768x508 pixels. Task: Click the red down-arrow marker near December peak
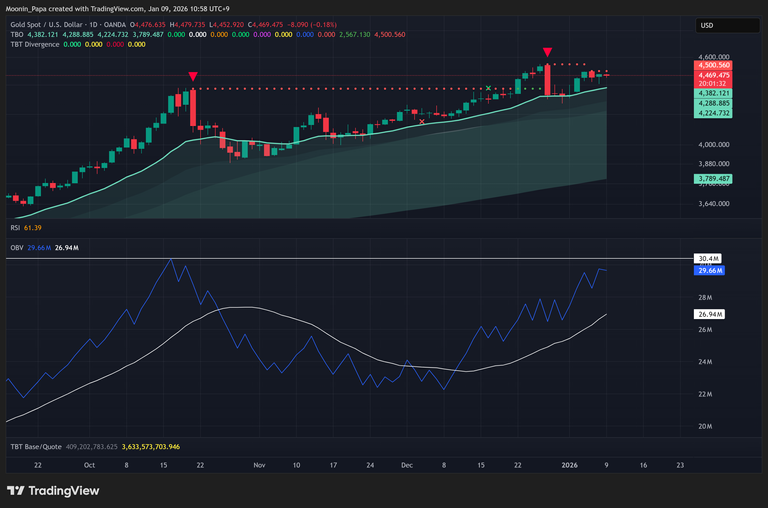pos(547,52)
